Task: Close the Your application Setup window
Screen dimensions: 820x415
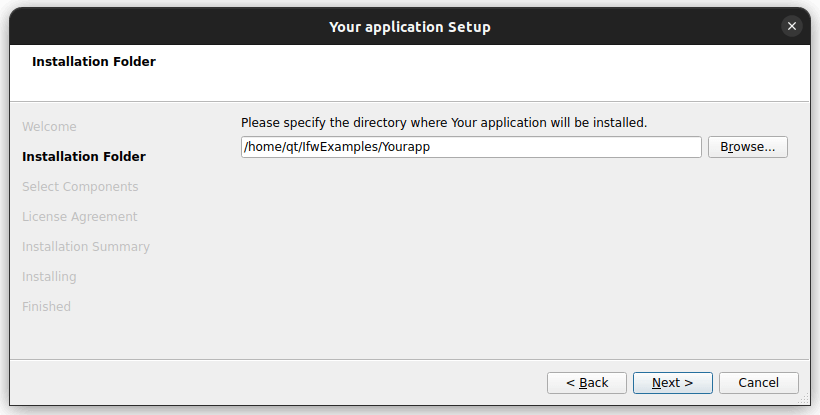Action: [x=792, y=27]
